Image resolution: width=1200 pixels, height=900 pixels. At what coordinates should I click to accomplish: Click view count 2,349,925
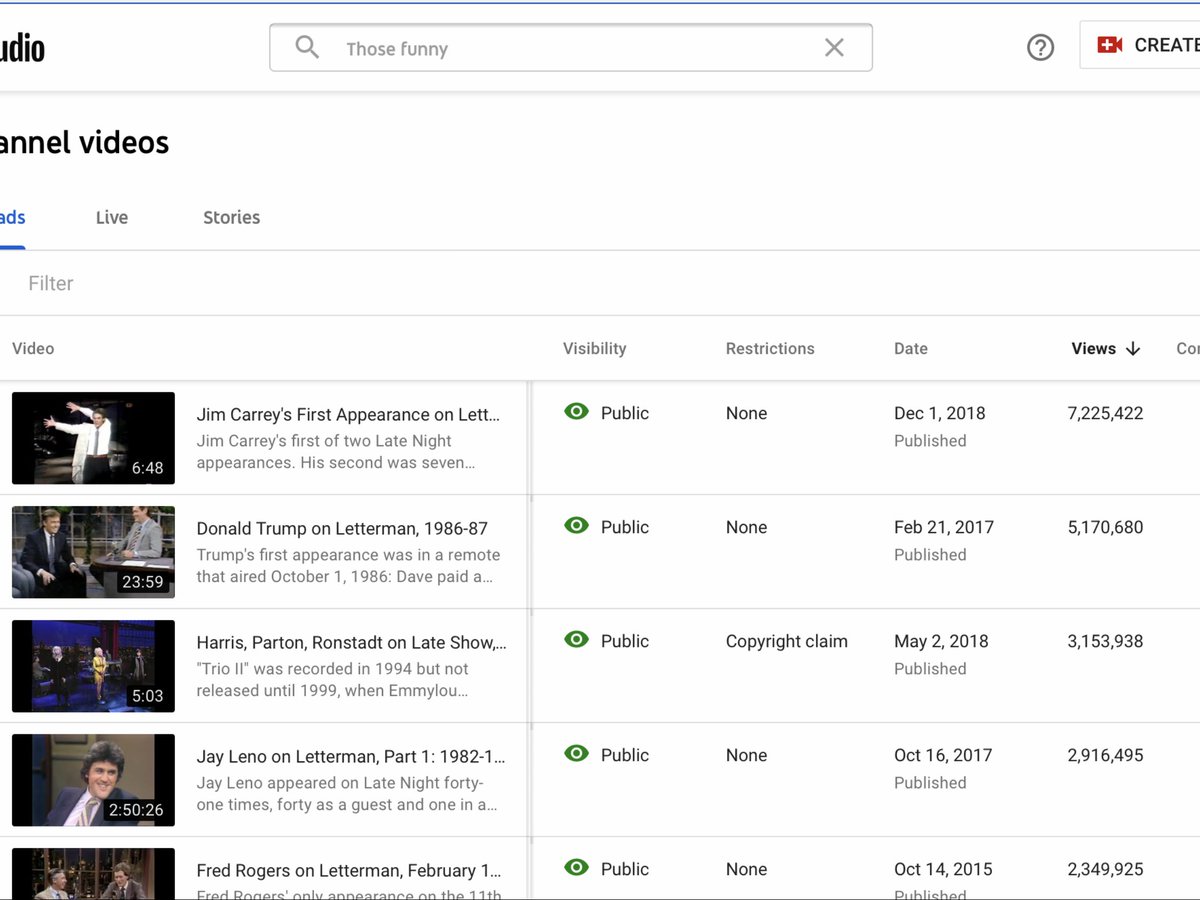1105,869
